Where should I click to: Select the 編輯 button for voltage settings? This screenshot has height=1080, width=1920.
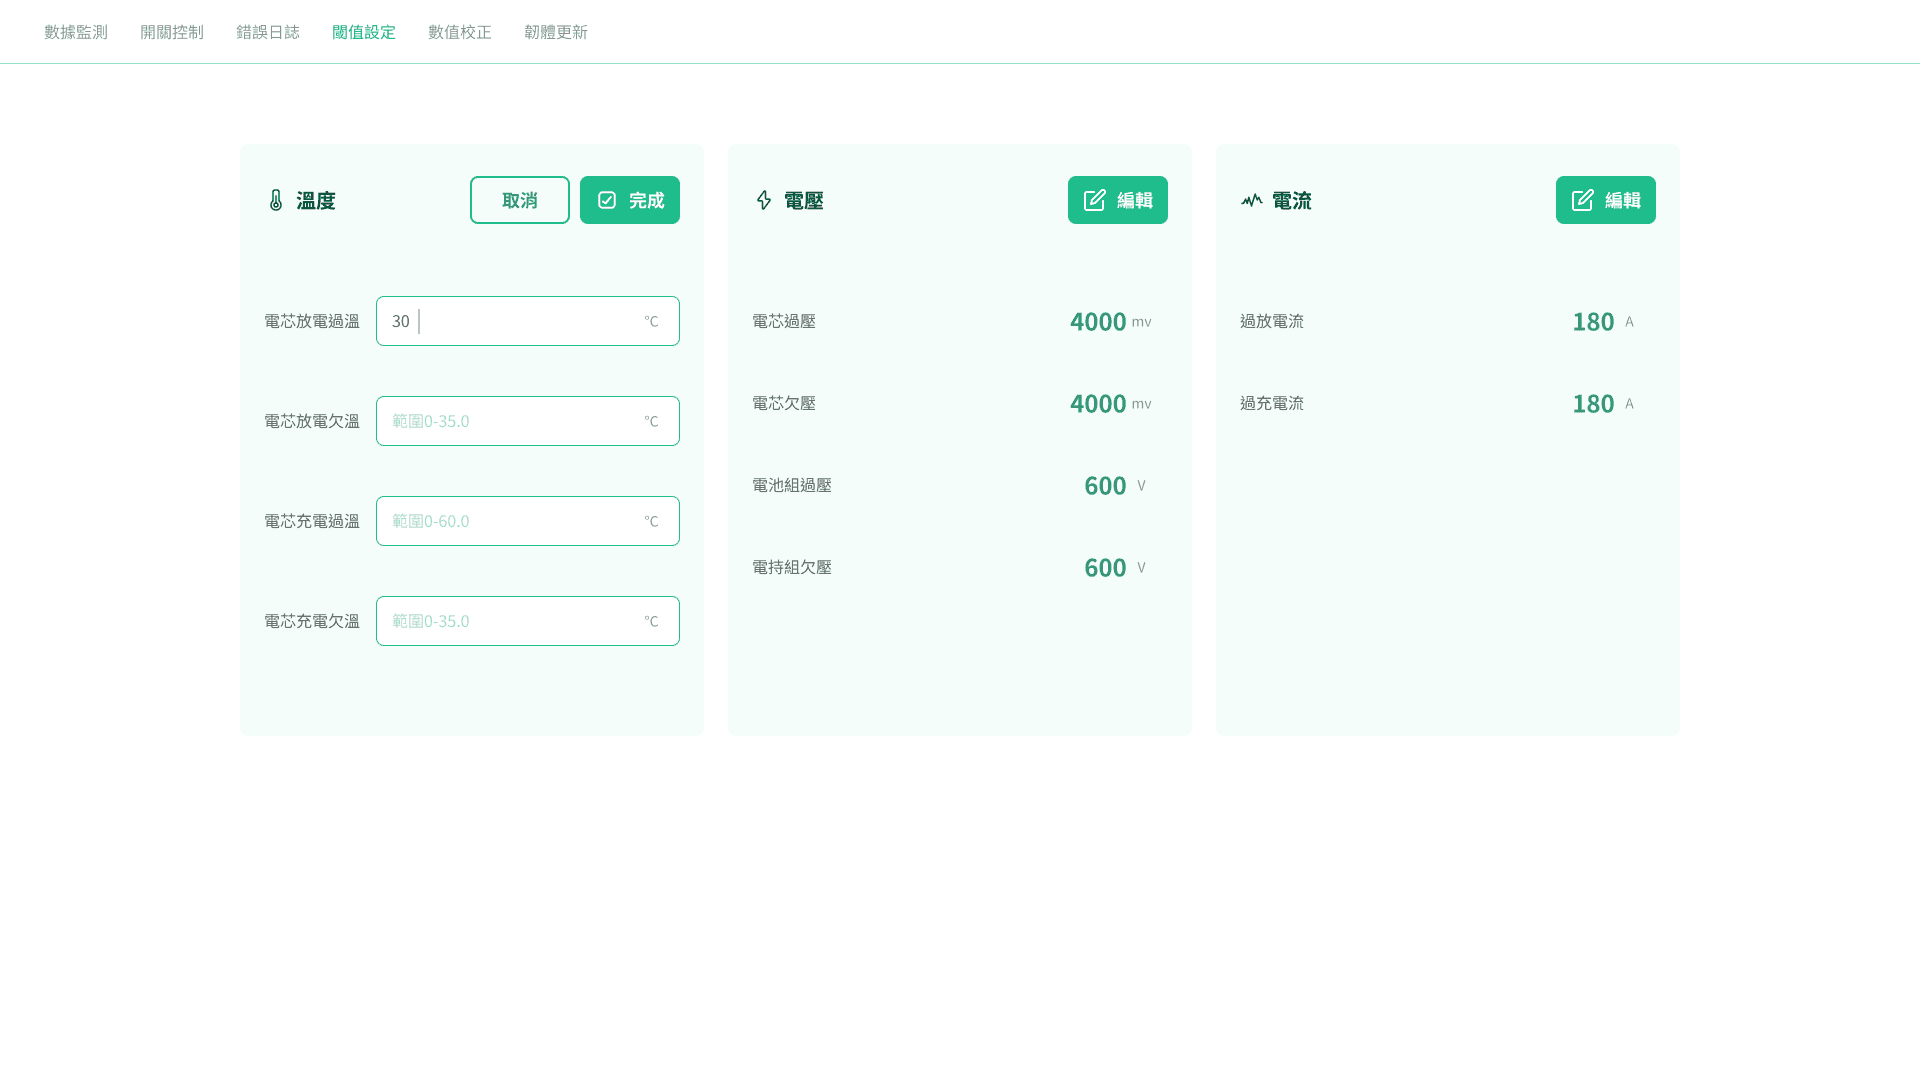(1117, 199)
